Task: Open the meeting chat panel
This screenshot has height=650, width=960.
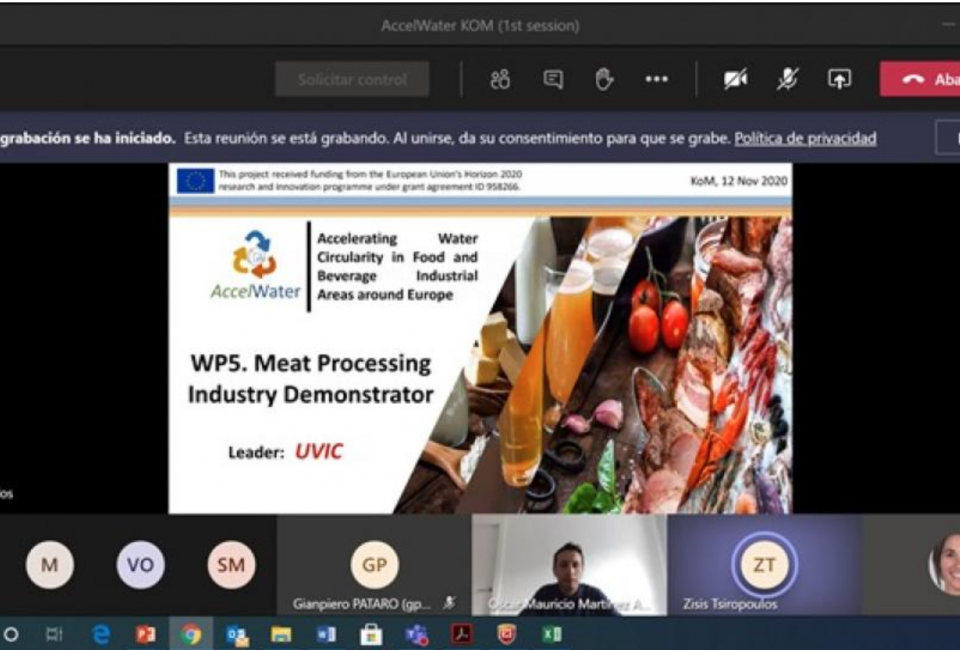Action: tap(552, 80)
